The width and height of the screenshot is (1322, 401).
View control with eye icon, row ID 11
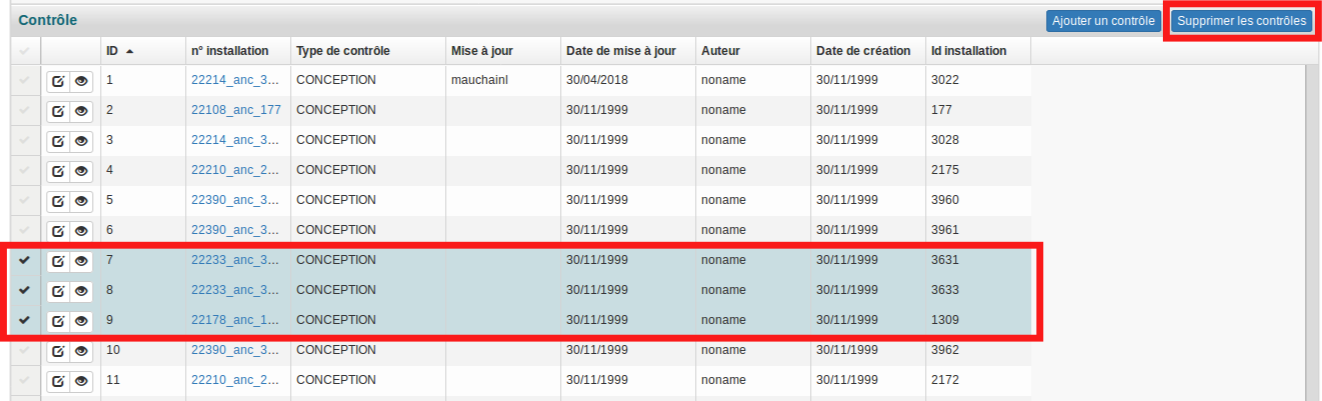[x=82, y=380]
